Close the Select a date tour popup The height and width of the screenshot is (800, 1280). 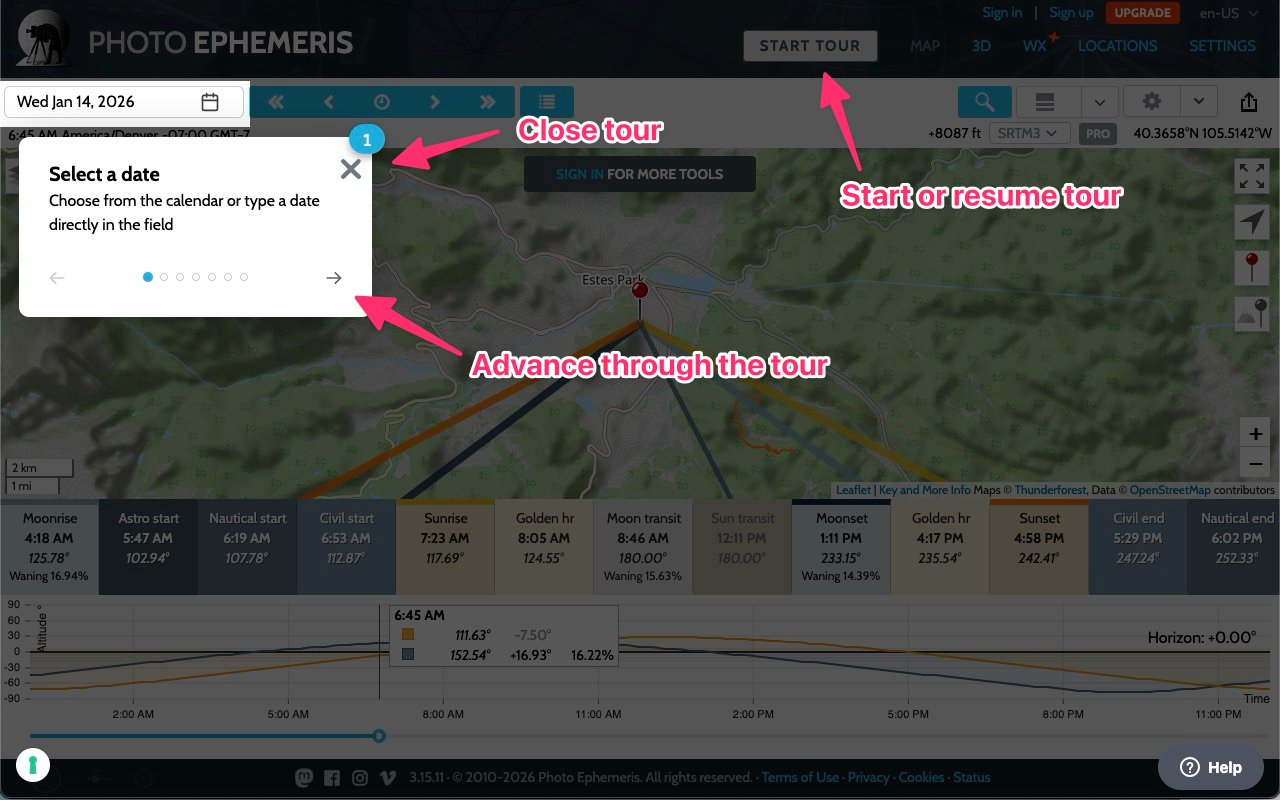[350, 169]
